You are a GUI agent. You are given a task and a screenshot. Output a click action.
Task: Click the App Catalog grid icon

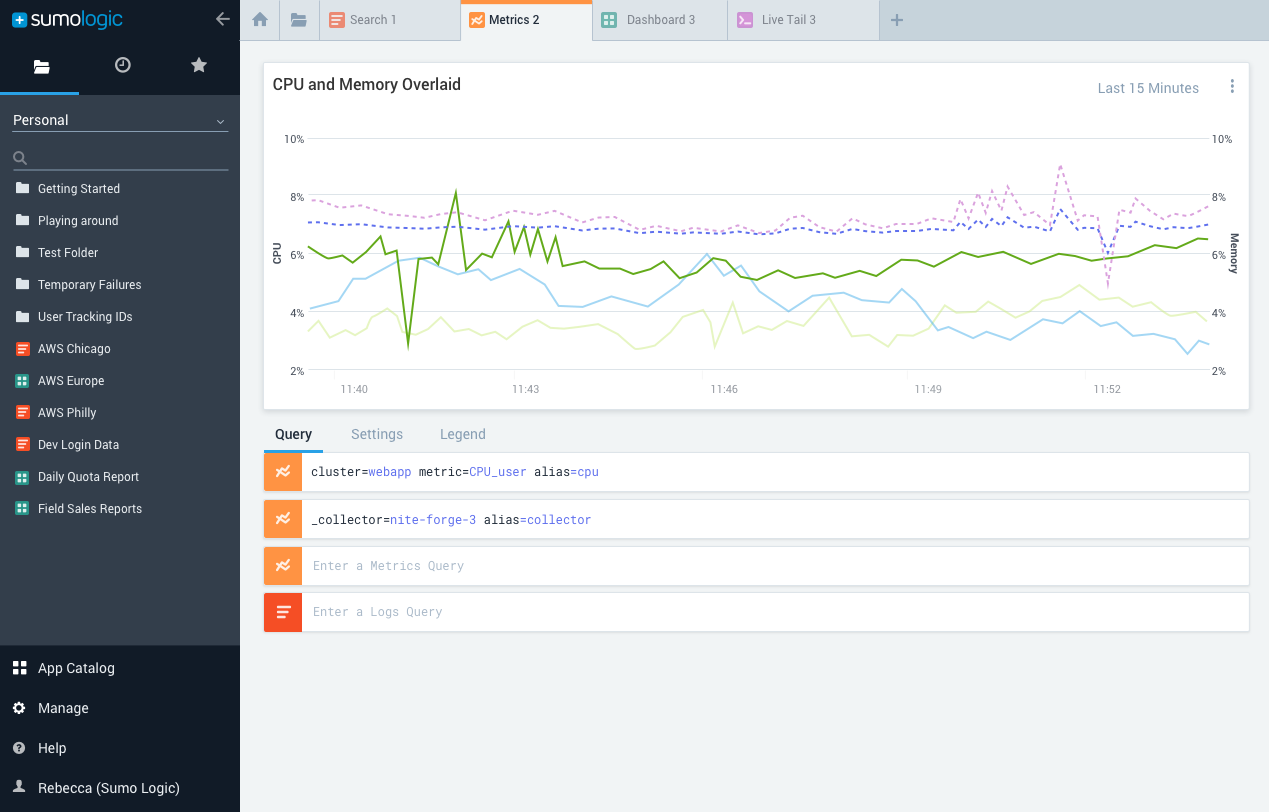(19, 668)
